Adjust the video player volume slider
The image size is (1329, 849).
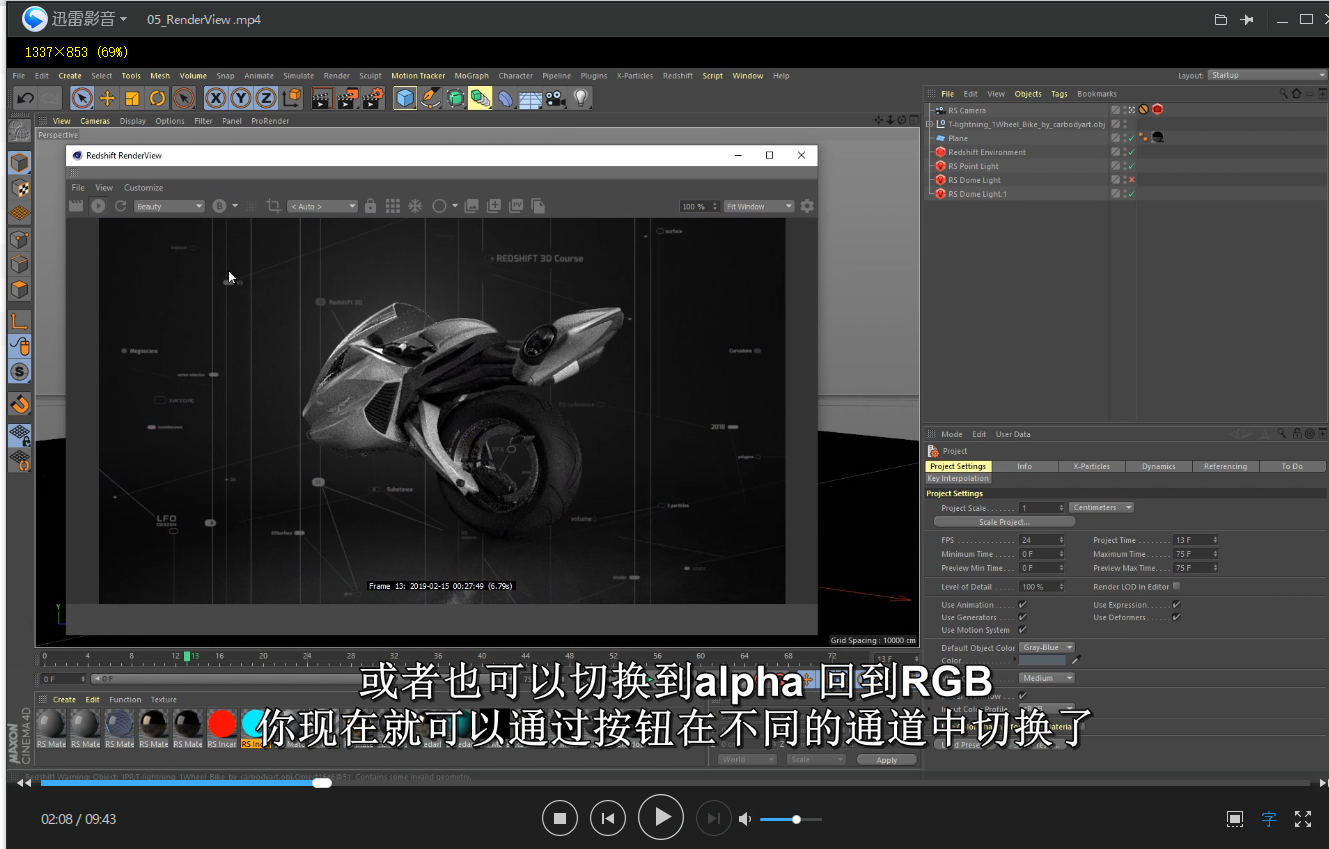[796, 819]
